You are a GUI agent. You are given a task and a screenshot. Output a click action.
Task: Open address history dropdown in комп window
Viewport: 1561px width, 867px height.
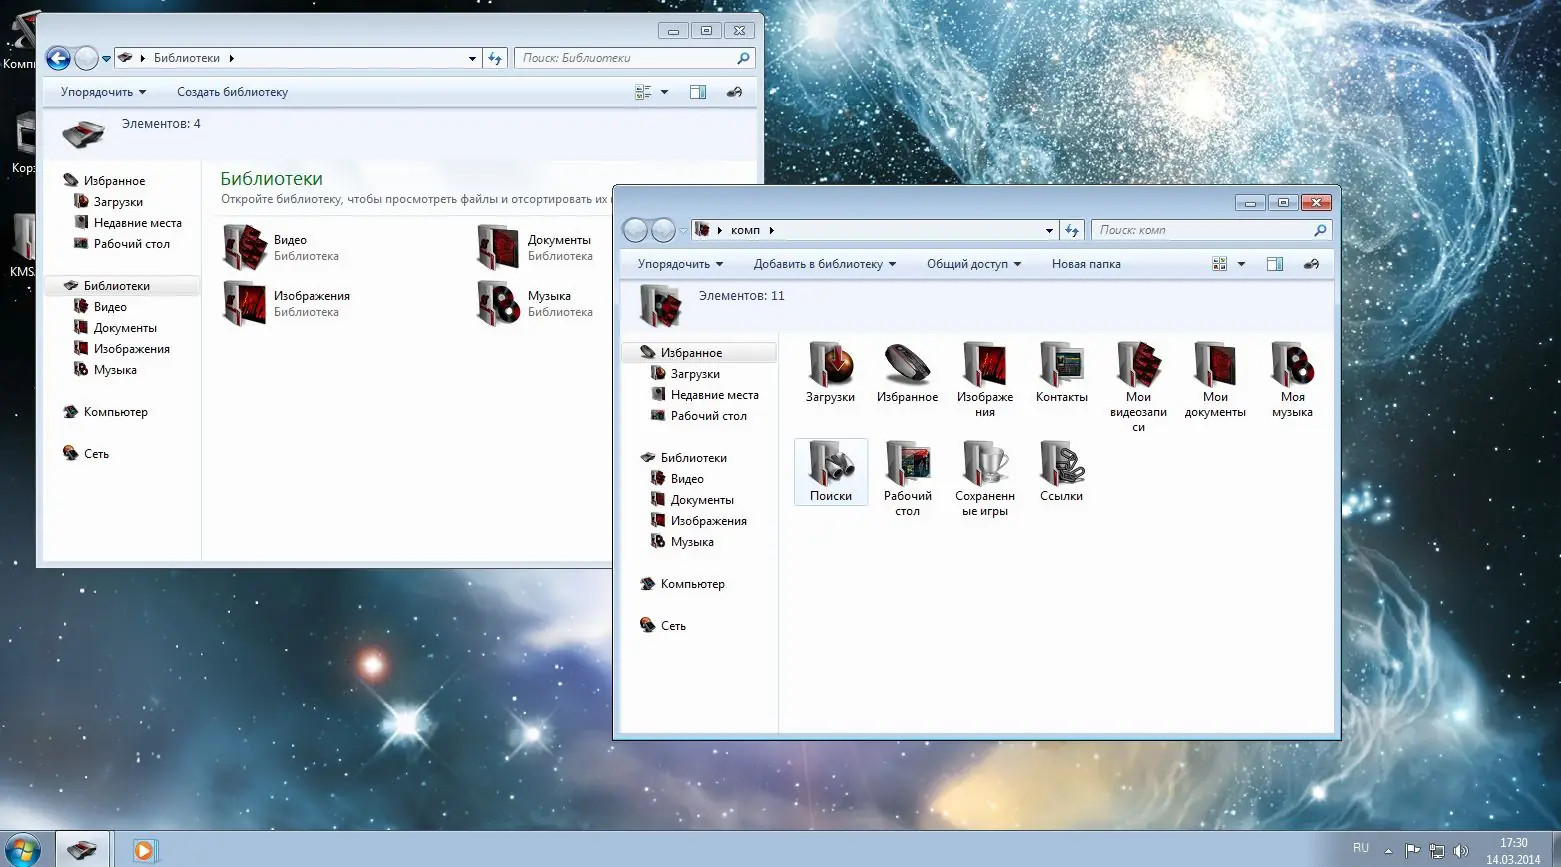(x=1049, y=230)
